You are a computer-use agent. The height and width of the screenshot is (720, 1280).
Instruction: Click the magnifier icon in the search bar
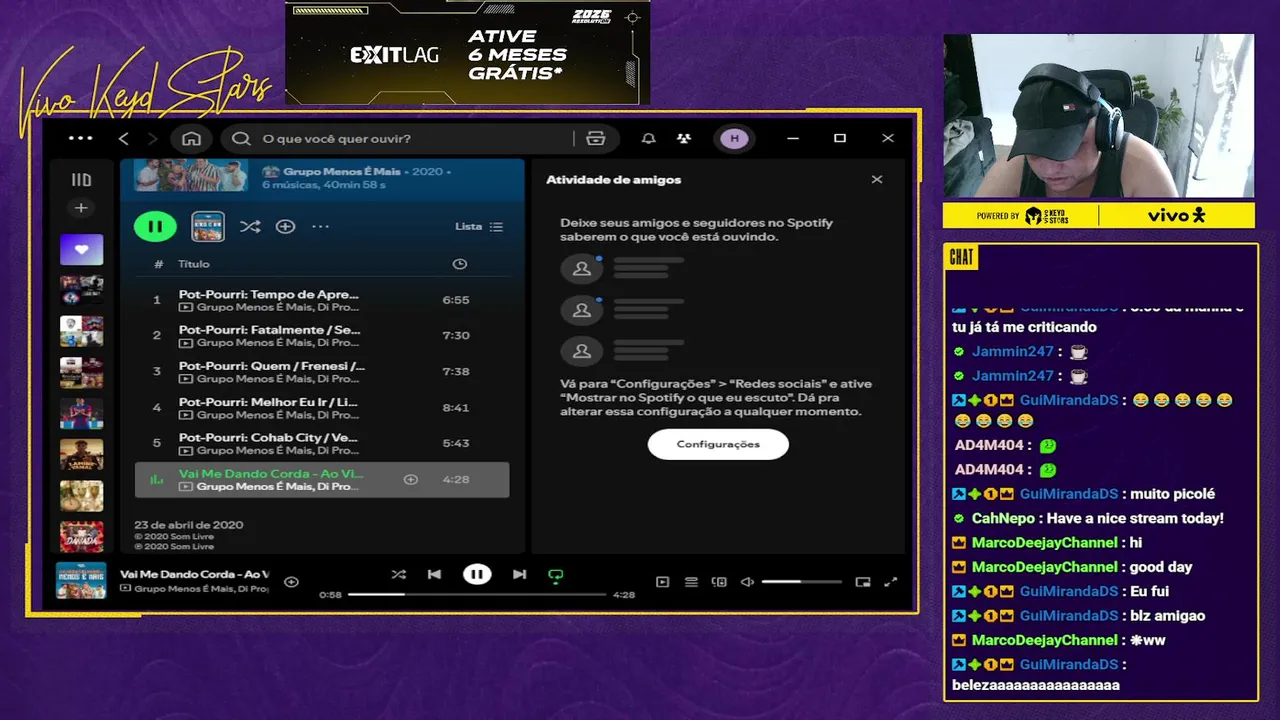(x=242, y=139)
